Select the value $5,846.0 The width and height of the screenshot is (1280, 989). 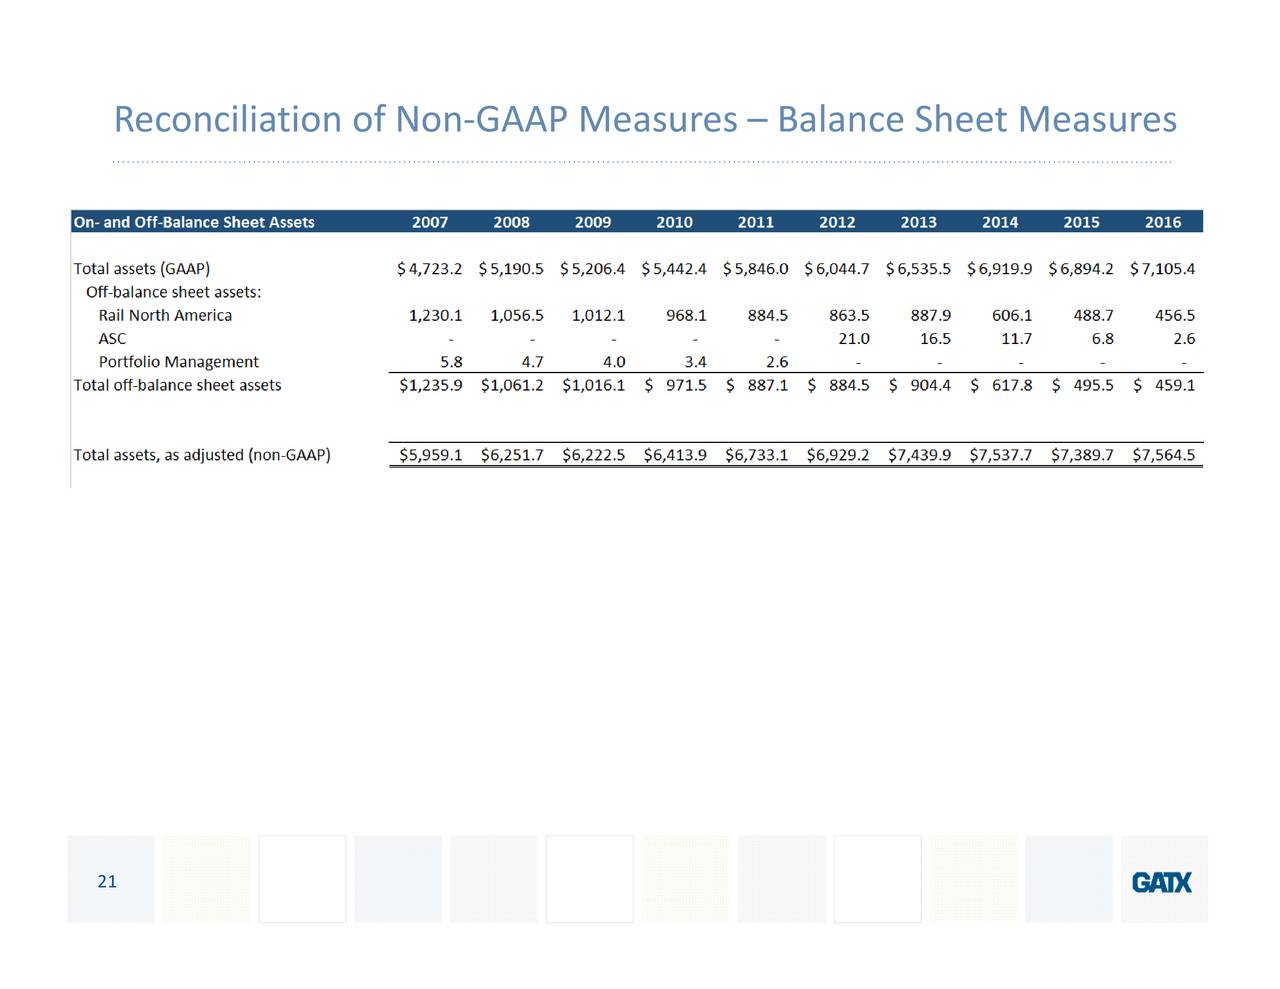coord(756,269)
